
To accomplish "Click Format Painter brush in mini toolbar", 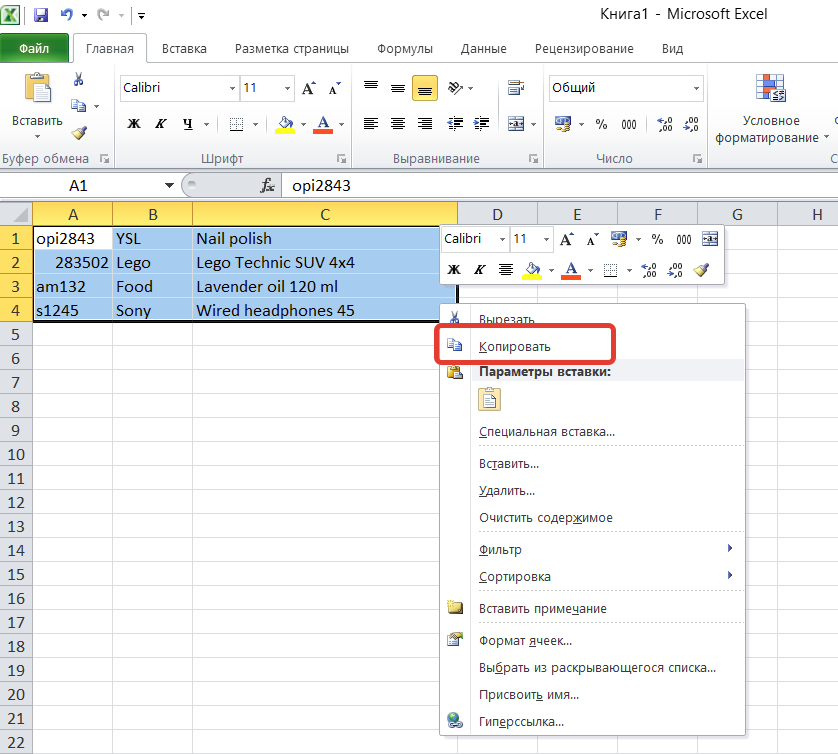I will point(701,270).
